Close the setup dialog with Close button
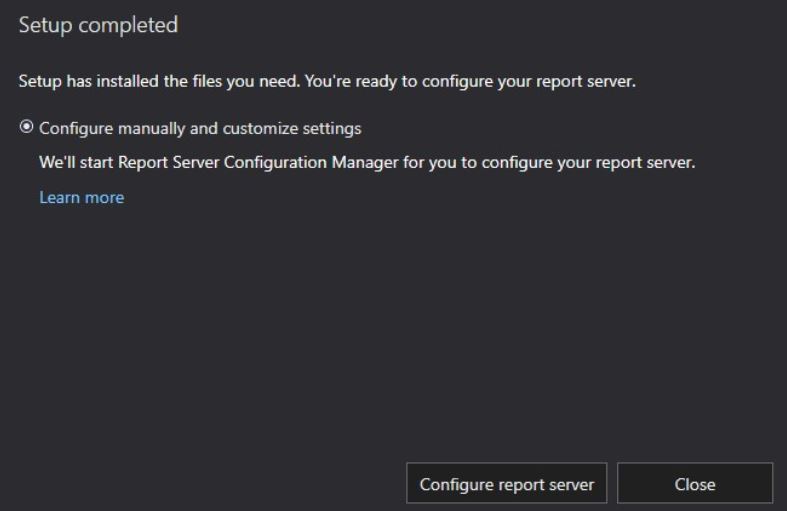Viewport: 787px width, 511px height. (x=695, y=483)
